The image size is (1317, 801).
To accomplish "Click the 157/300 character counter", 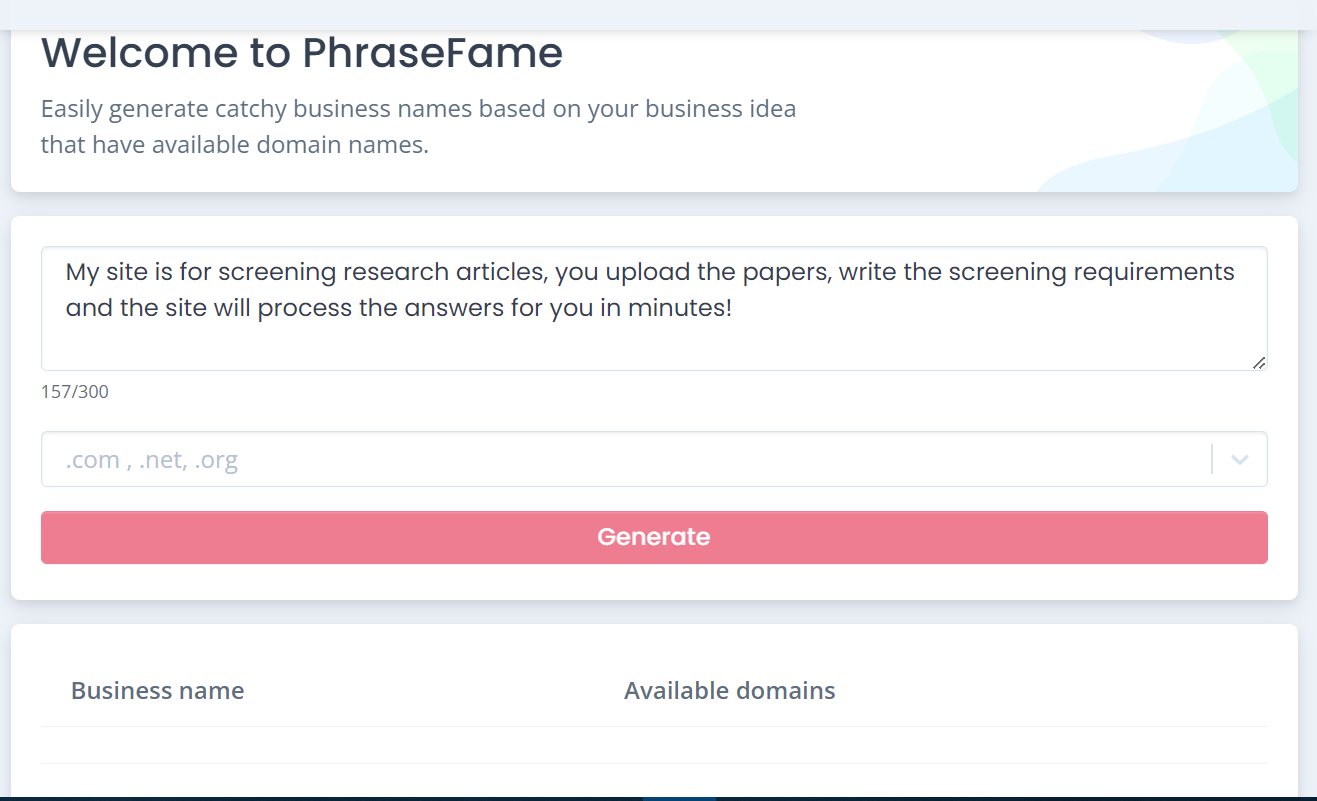I will coord(75,392).
